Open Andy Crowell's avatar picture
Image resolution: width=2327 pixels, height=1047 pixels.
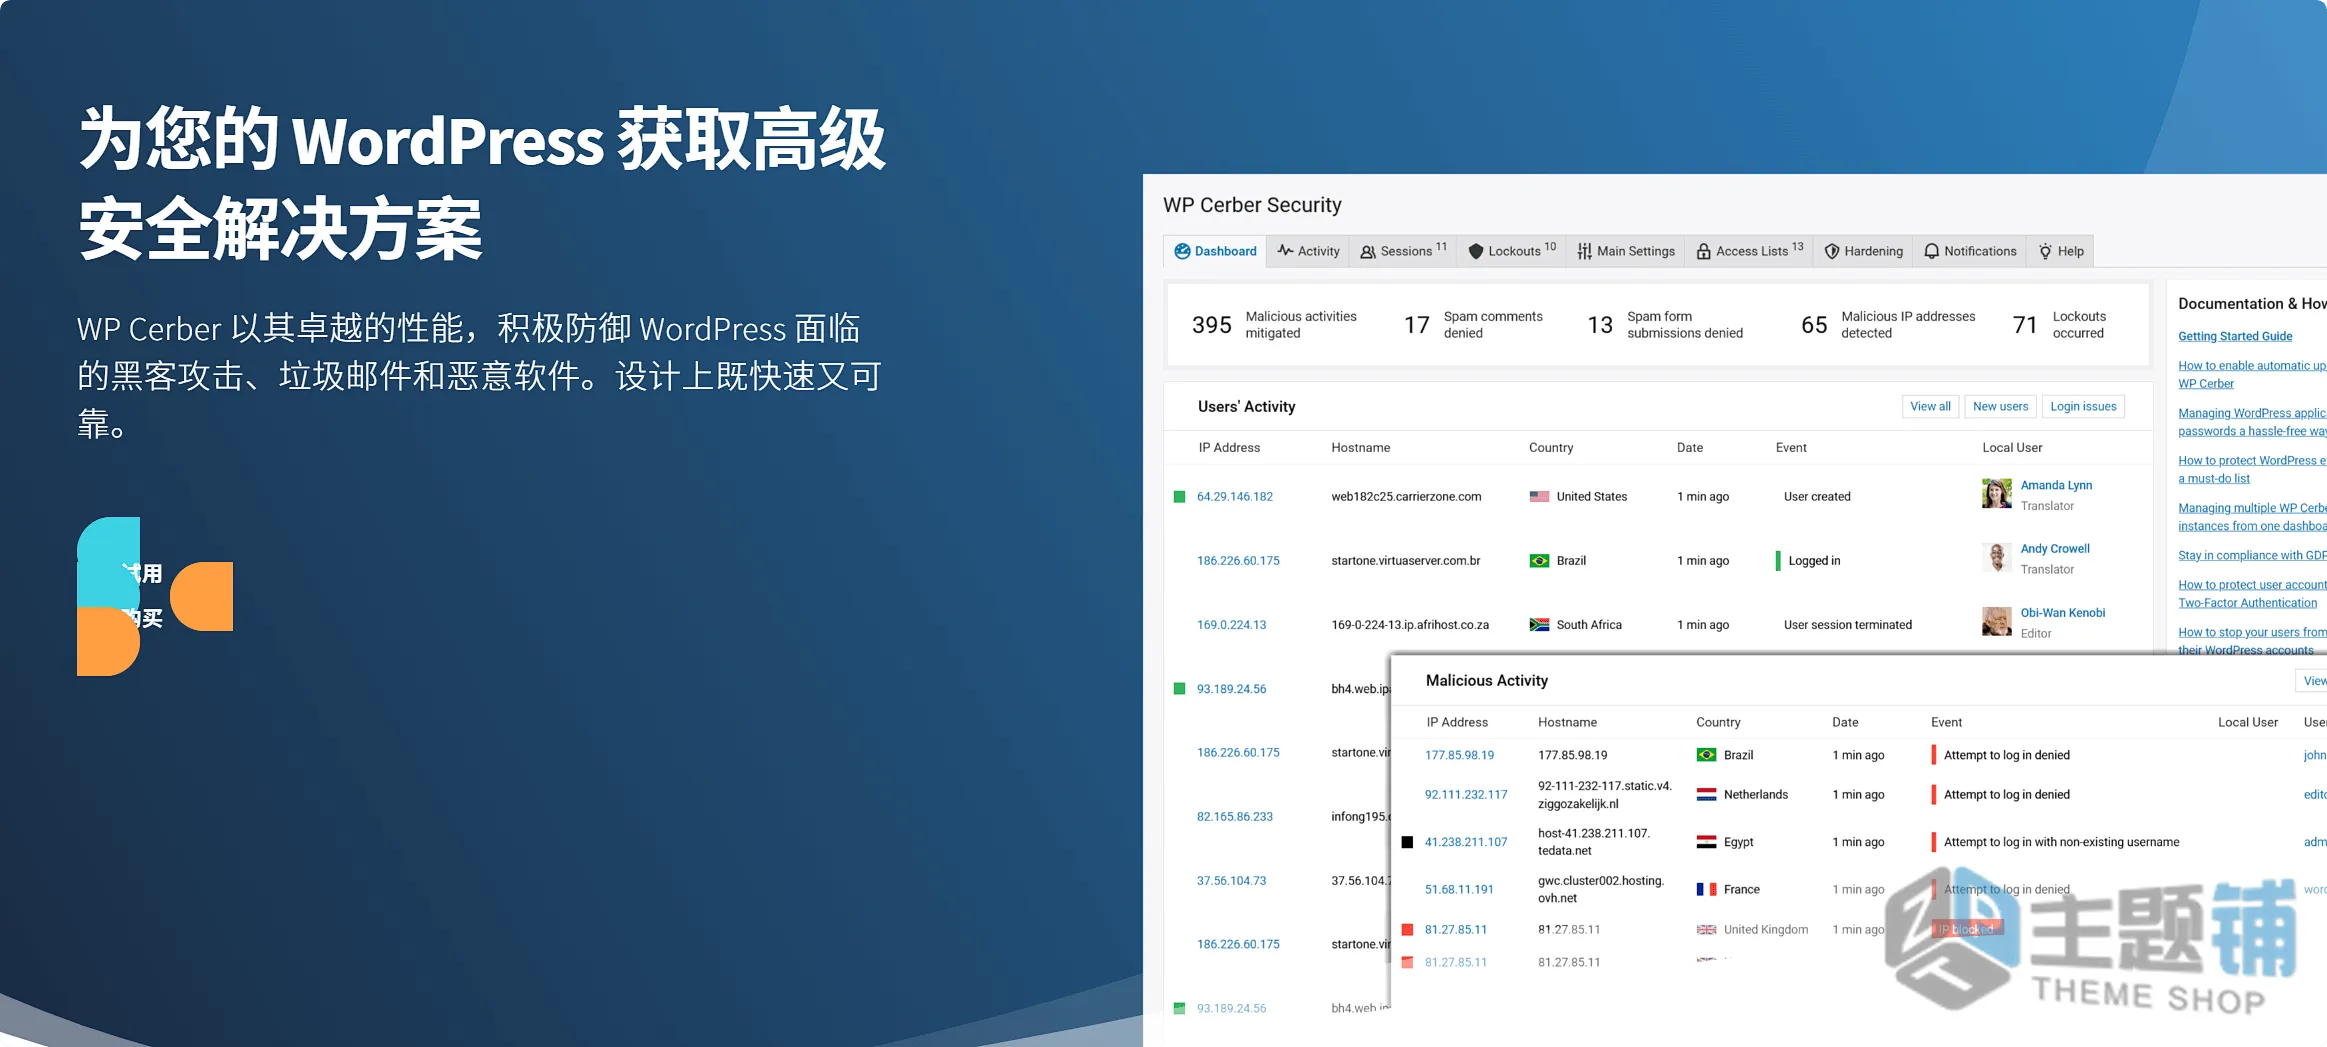pos(1996,558)
